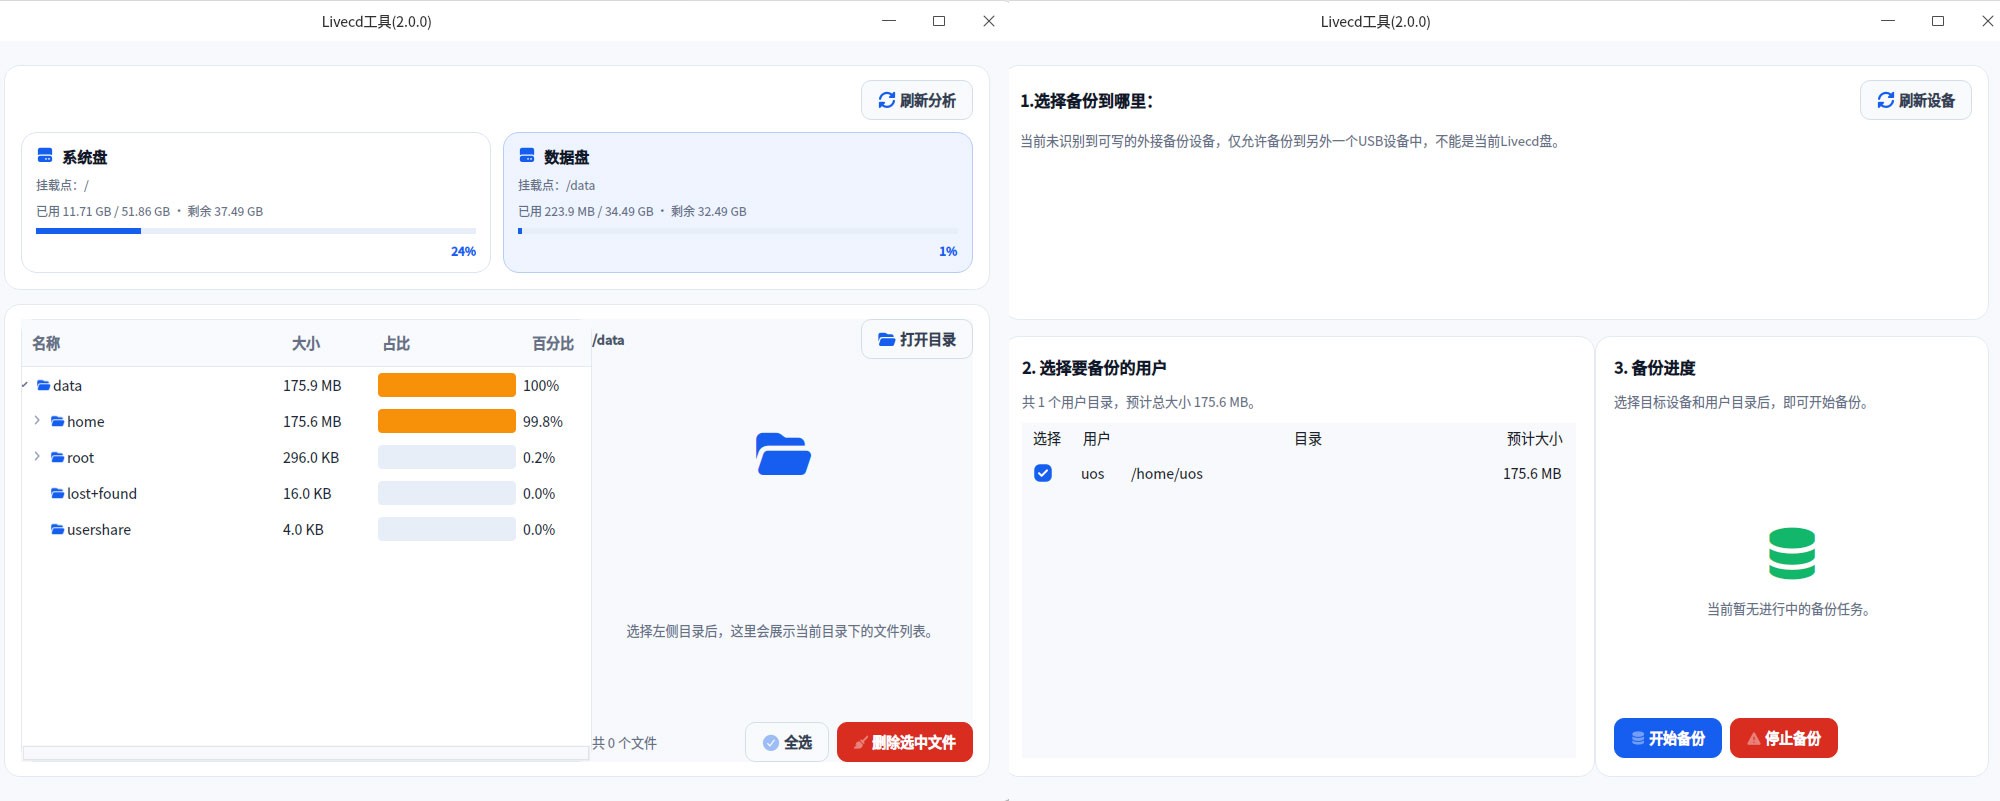Click the 名称 name column header

click(46, 344)
